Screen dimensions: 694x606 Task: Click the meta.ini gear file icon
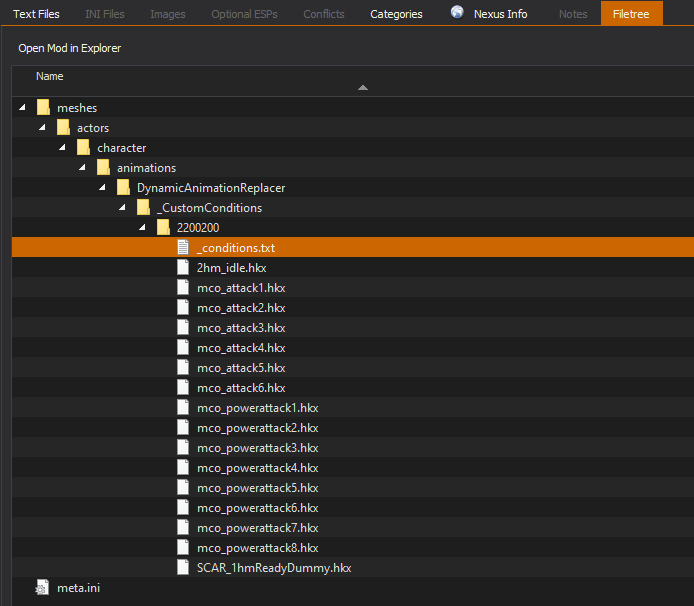(42, 587)
